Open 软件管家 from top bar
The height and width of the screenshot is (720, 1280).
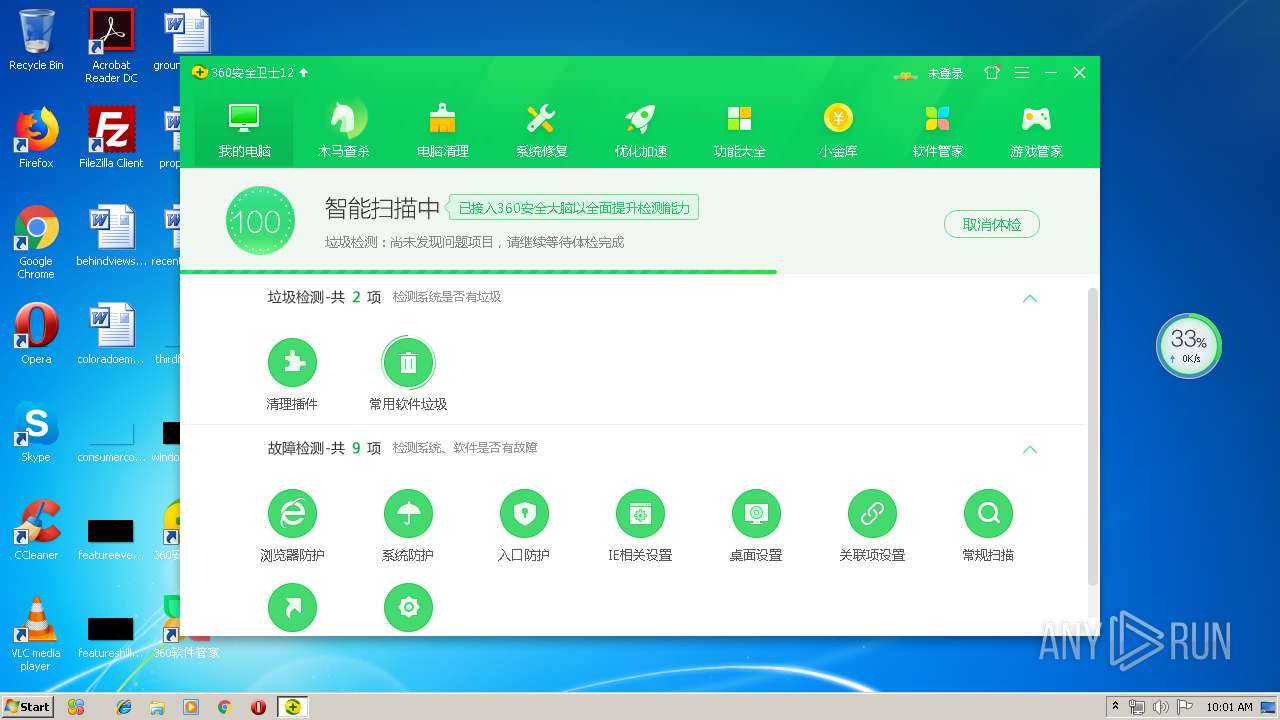click(x=937, y=130)
